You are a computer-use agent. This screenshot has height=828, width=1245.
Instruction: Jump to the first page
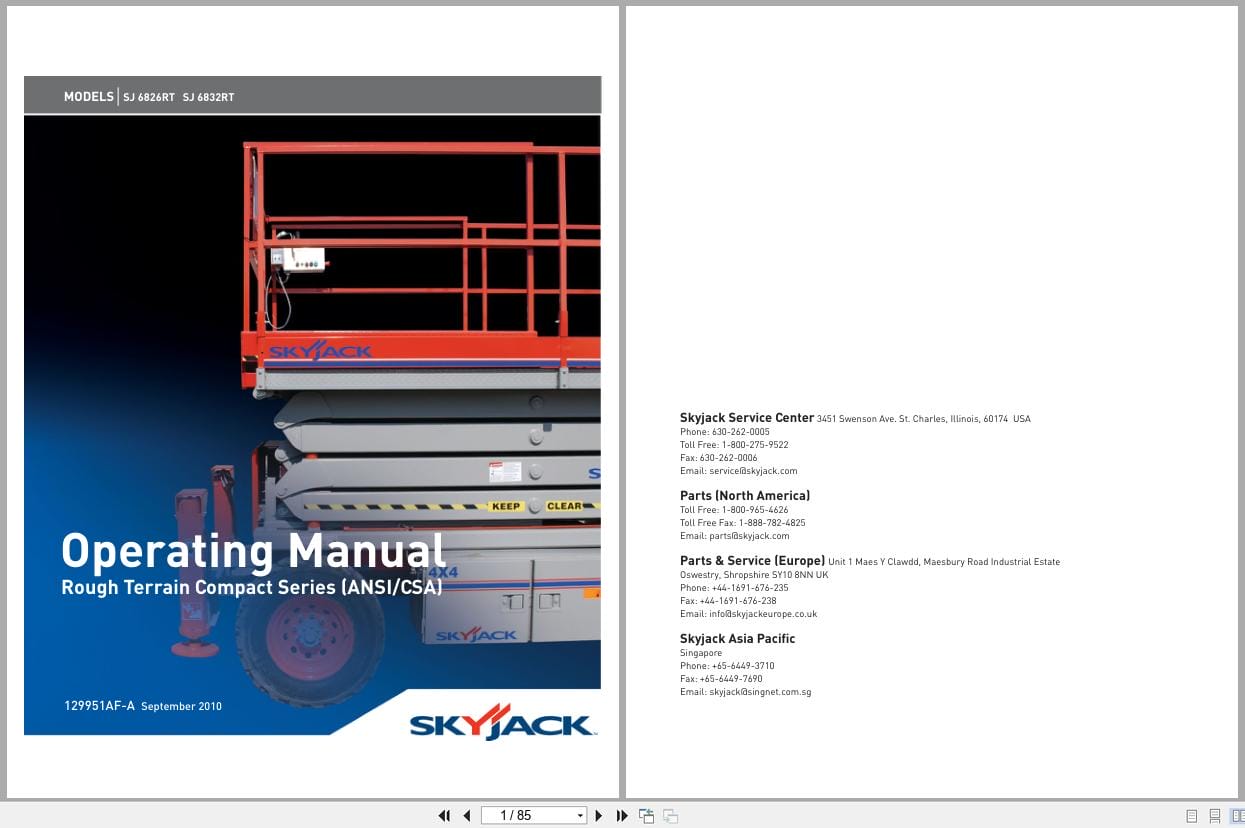(x=444, y=815)
